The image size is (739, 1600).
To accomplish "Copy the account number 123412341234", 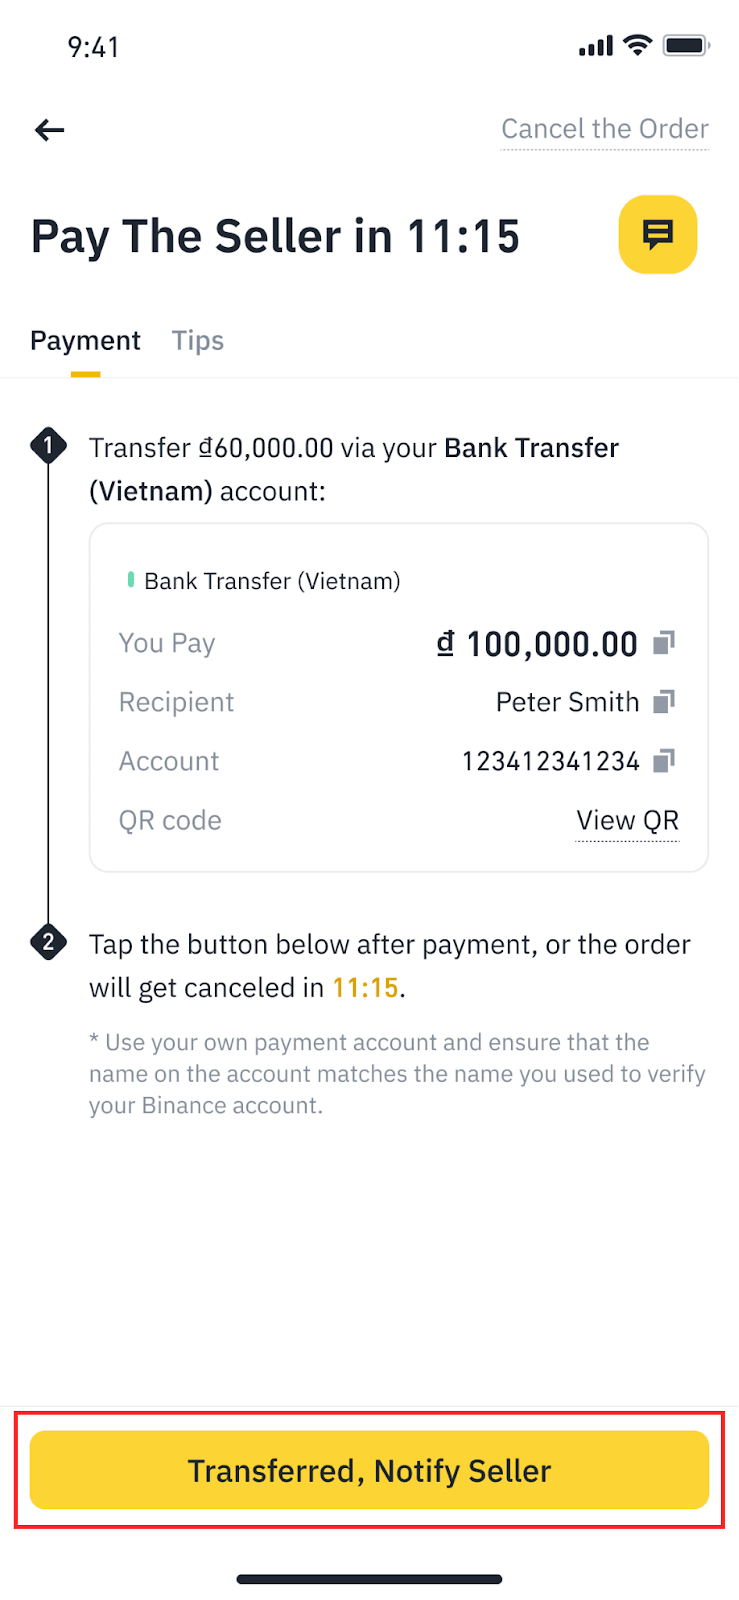I will [x=664, y=762].
